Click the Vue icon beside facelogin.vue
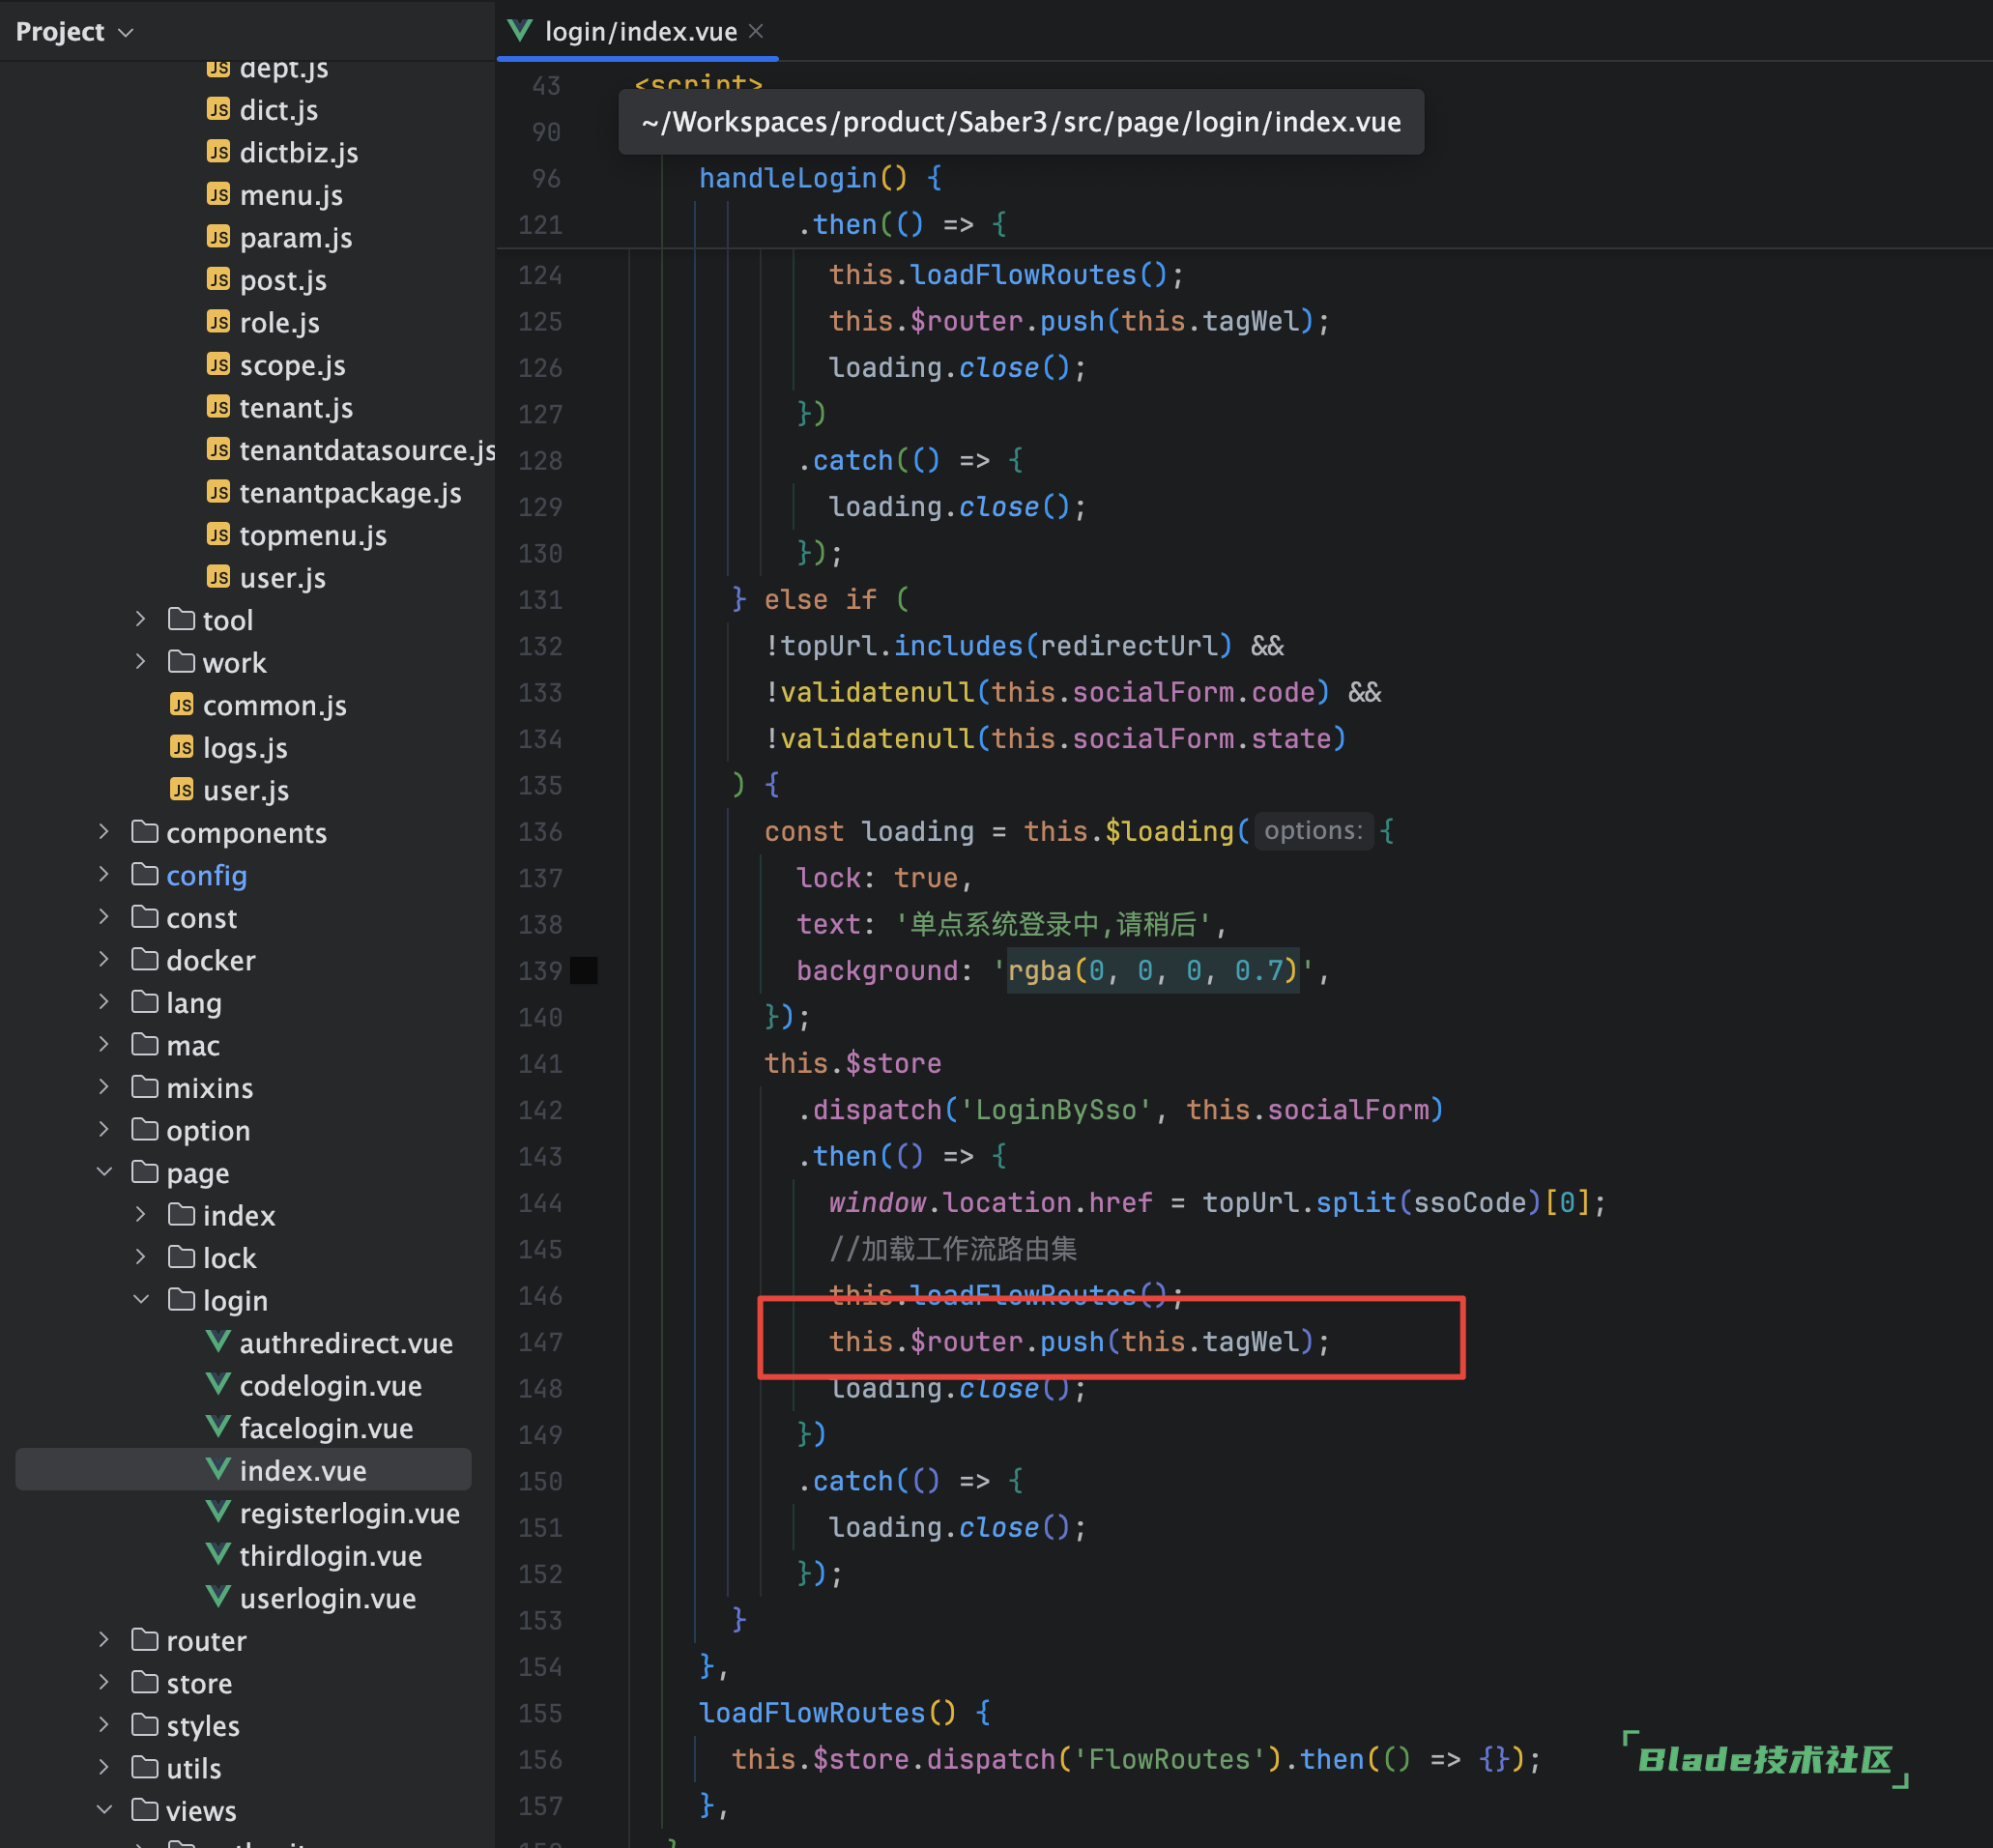The image size is (1993, 1848). [x=218, y=1427]
